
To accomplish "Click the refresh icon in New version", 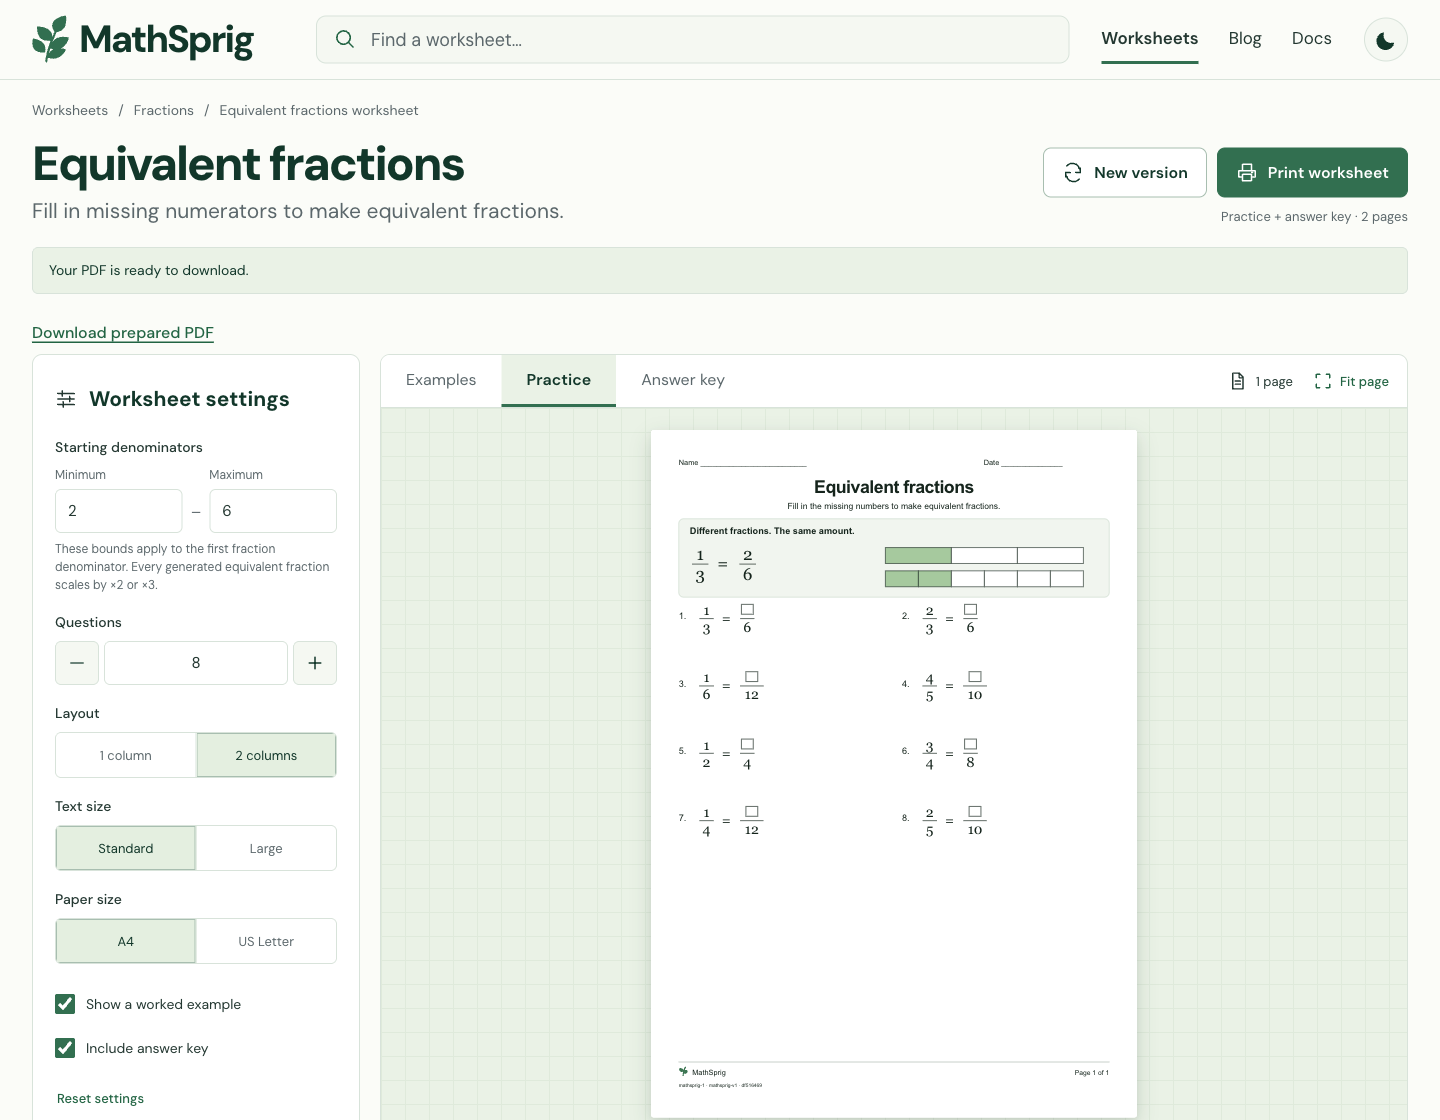I will tap(1073, 173).
